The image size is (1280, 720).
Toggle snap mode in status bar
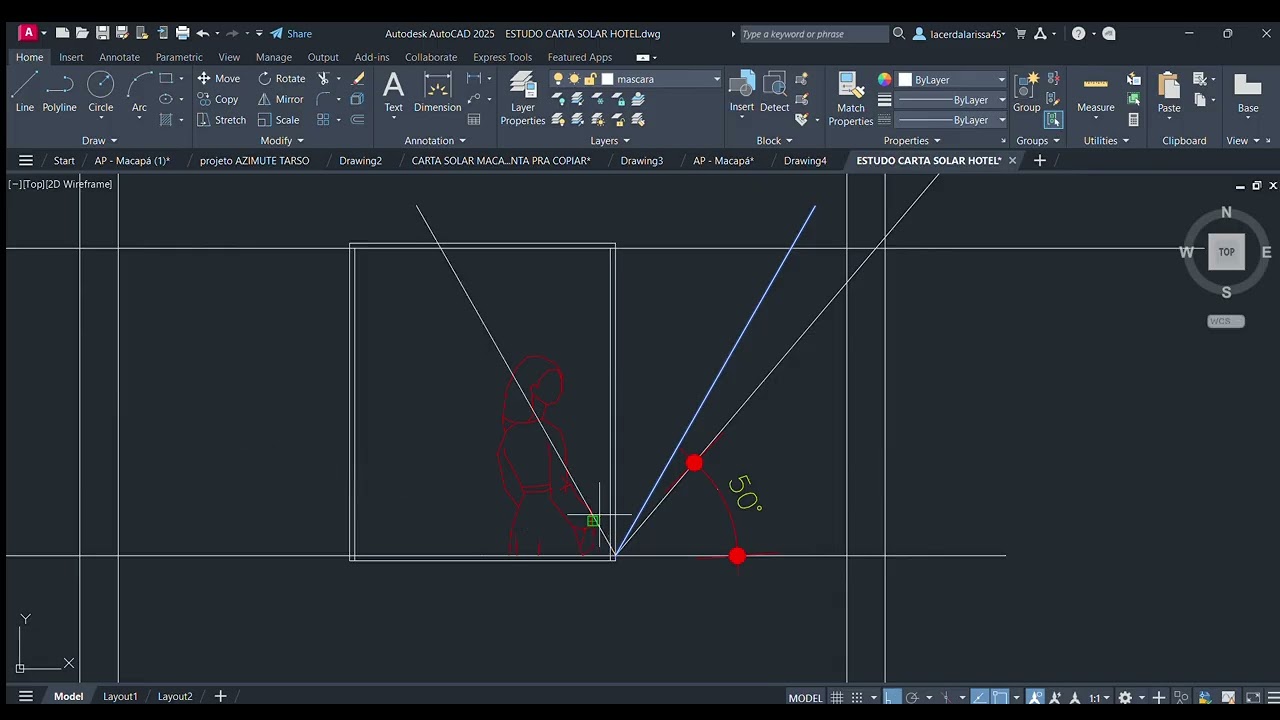point(857,697)
